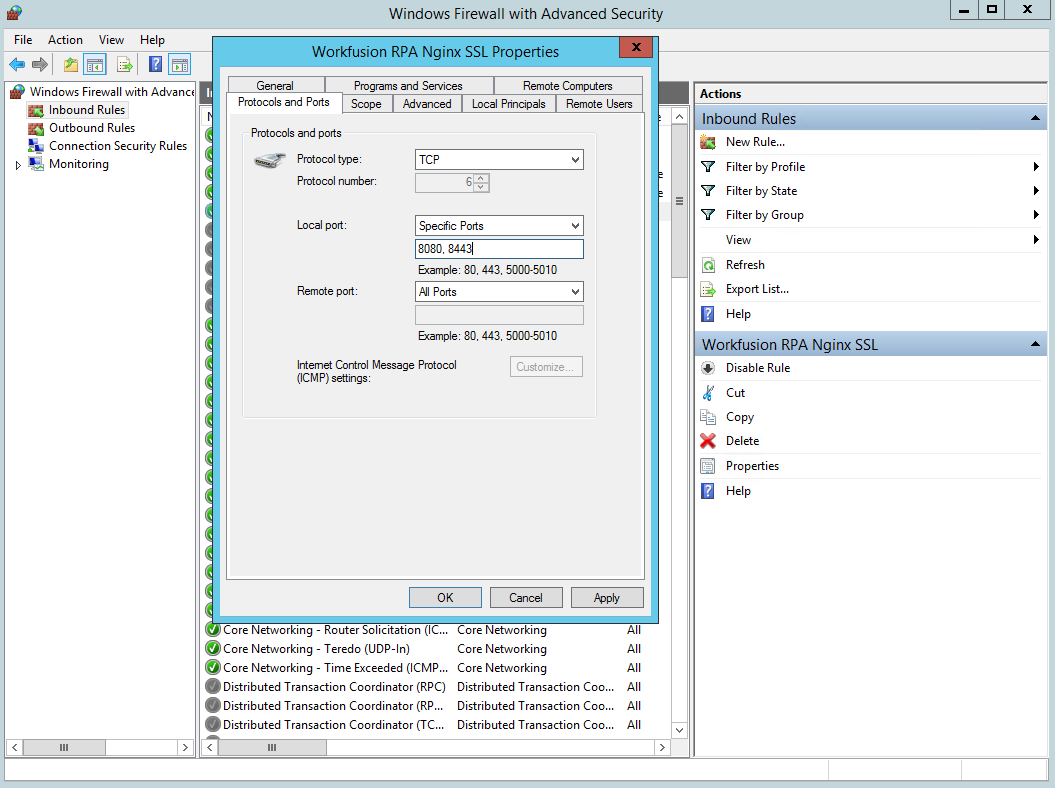
Task: Collapse the Inbound Rules actions section
Action: click(1035, 118)
